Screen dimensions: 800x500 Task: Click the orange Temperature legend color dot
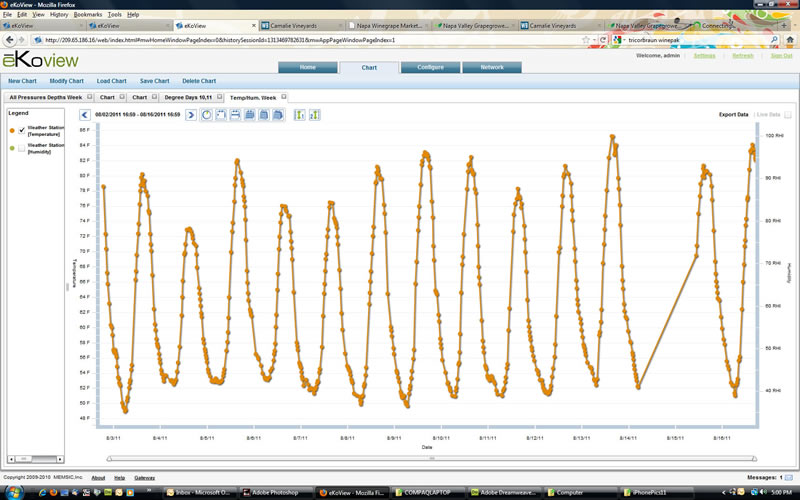[12, 129]
